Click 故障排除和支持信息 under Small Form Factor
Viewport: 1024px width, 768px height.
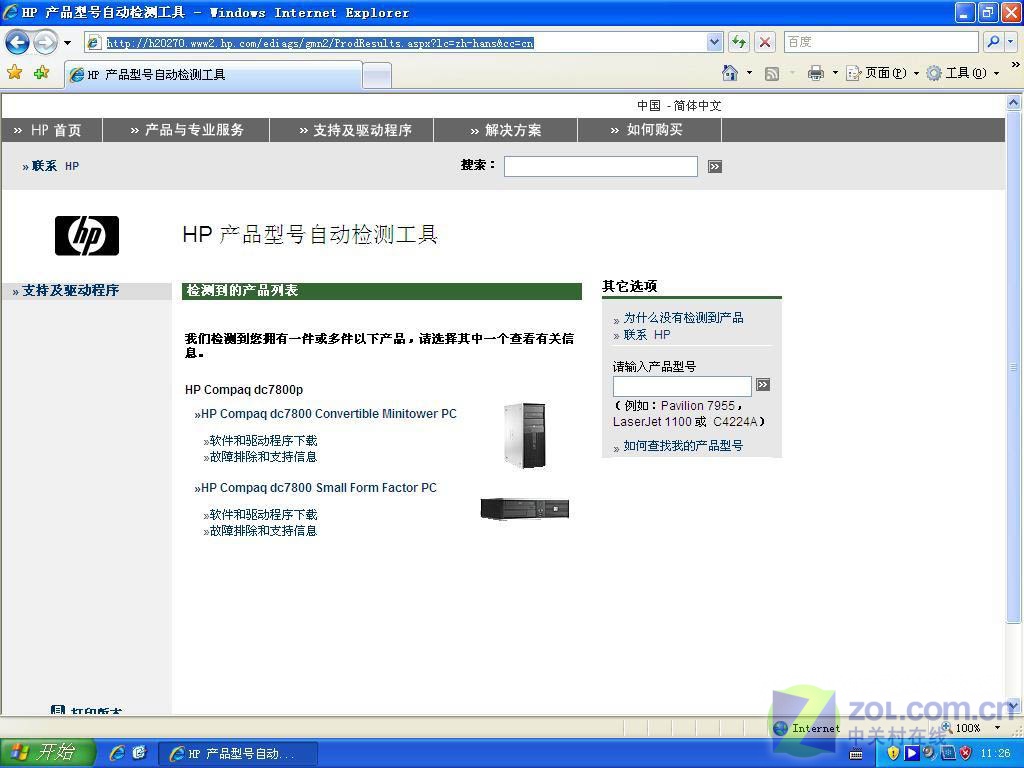260,530
